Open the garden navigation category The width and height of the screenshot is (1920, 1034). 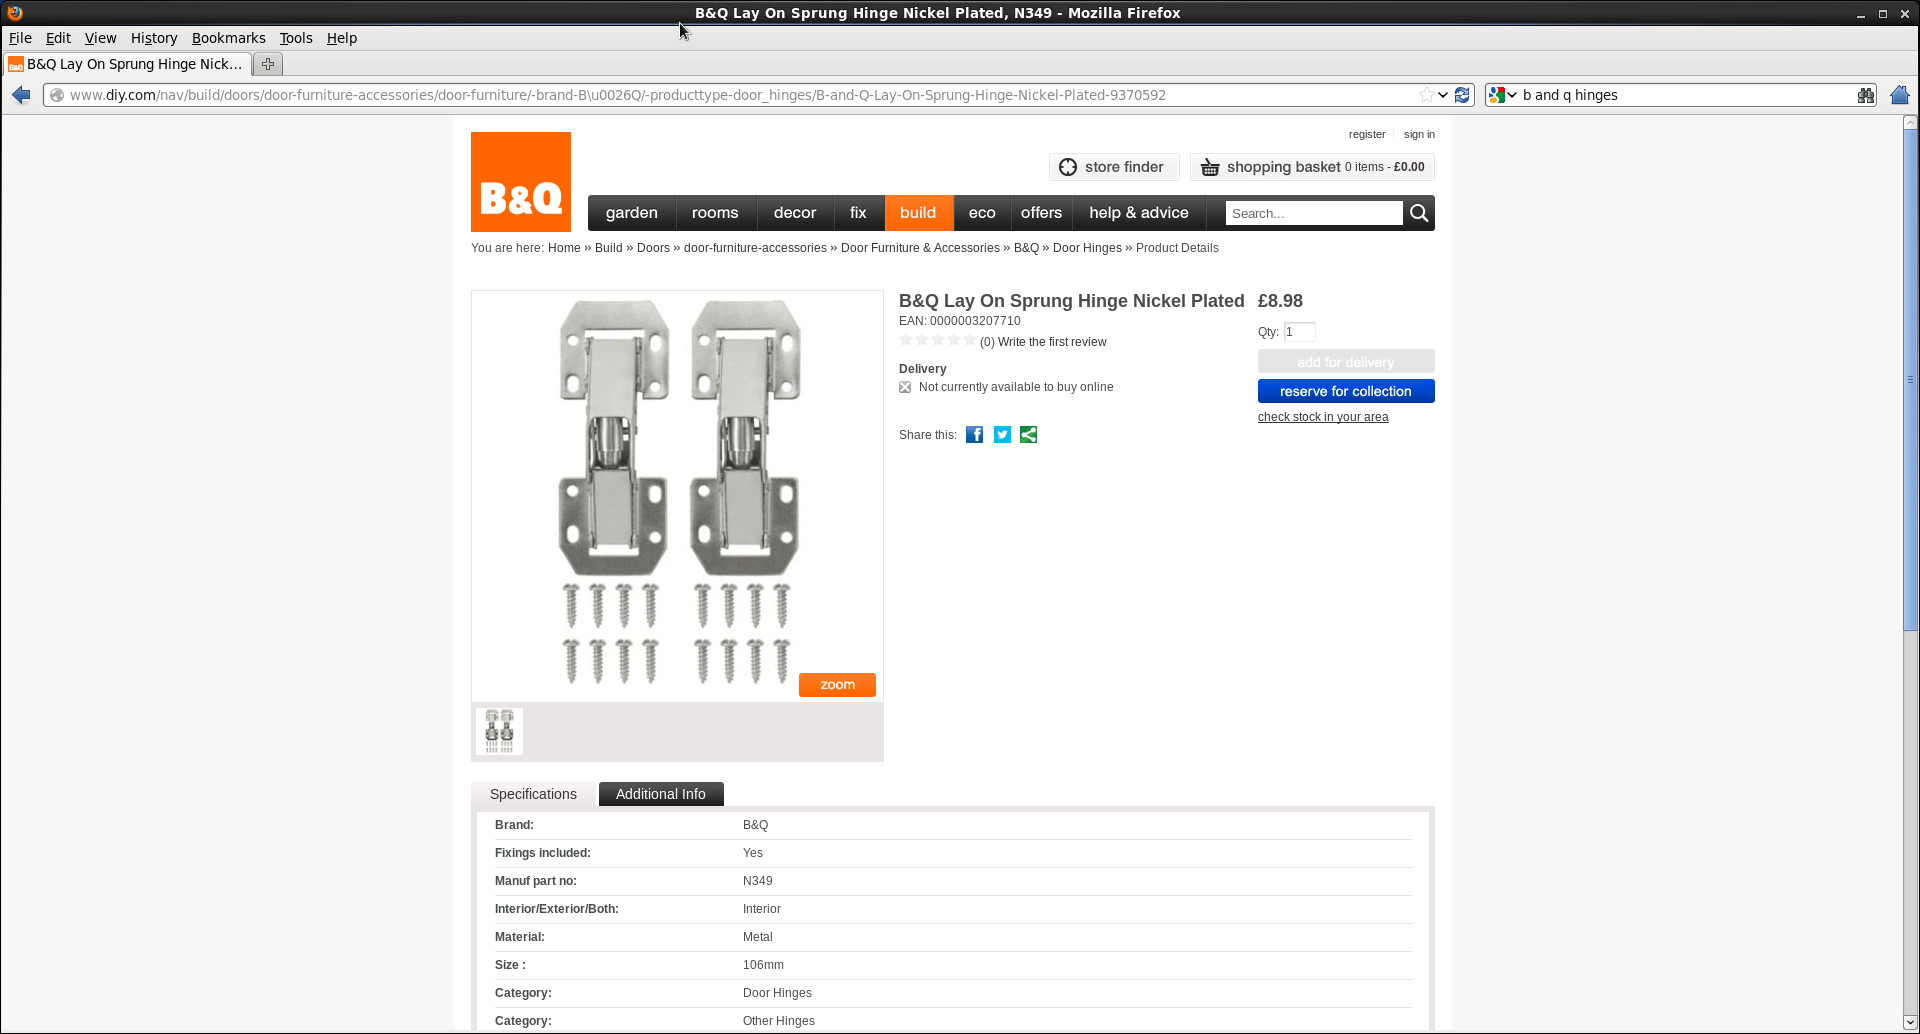tap(632, 213)
